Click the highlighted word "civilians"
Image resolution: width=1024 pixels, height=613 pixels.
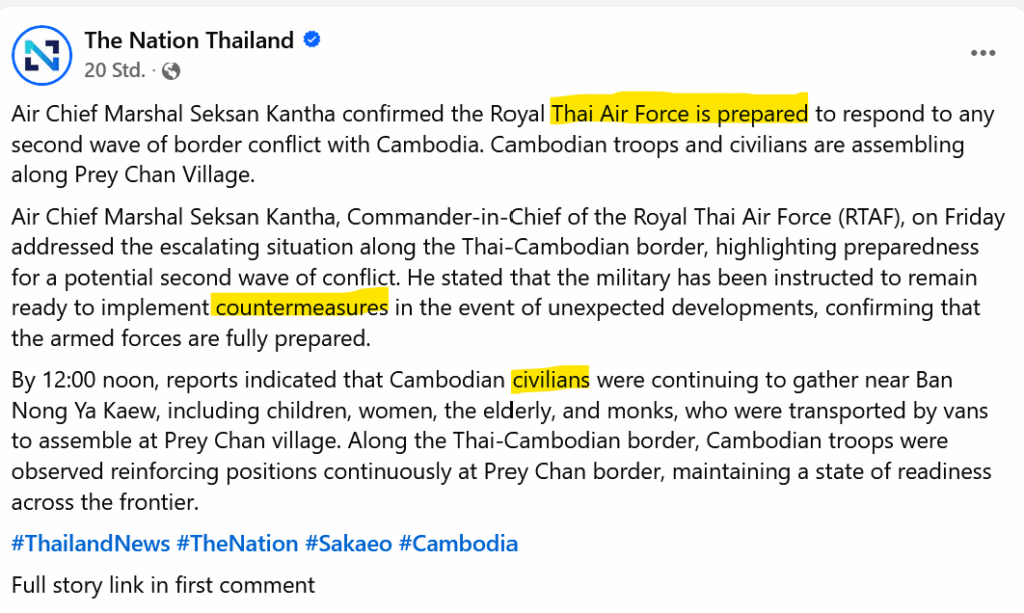(550, 380)
